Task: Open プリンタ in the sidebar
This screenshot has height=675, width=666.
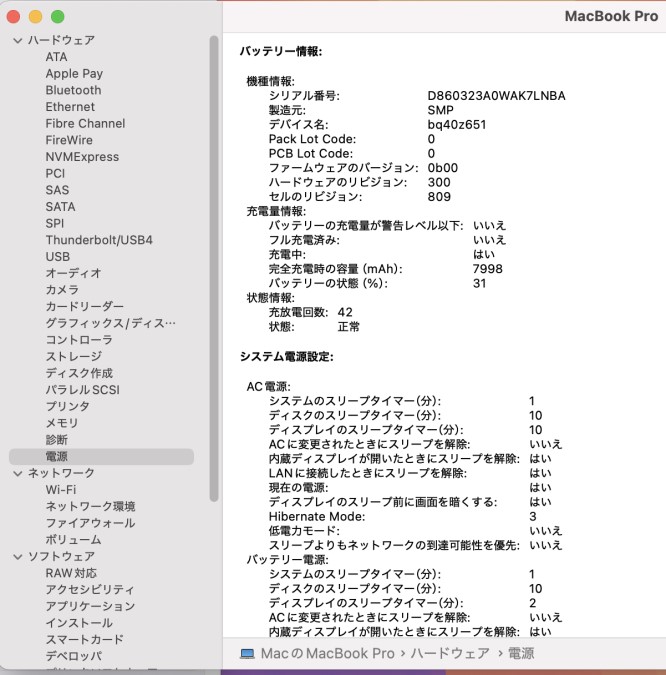Action: coord(68,407)
